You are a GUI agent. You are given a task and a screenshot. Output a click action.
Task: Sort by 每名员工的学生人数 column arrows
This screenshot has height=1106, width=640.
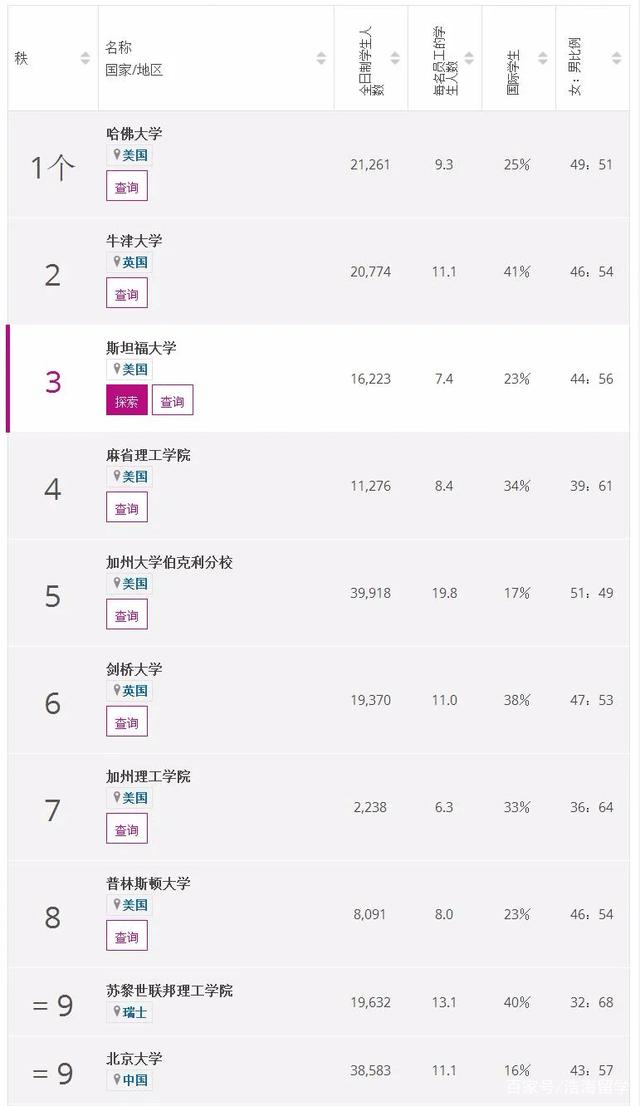click(469, 58)
